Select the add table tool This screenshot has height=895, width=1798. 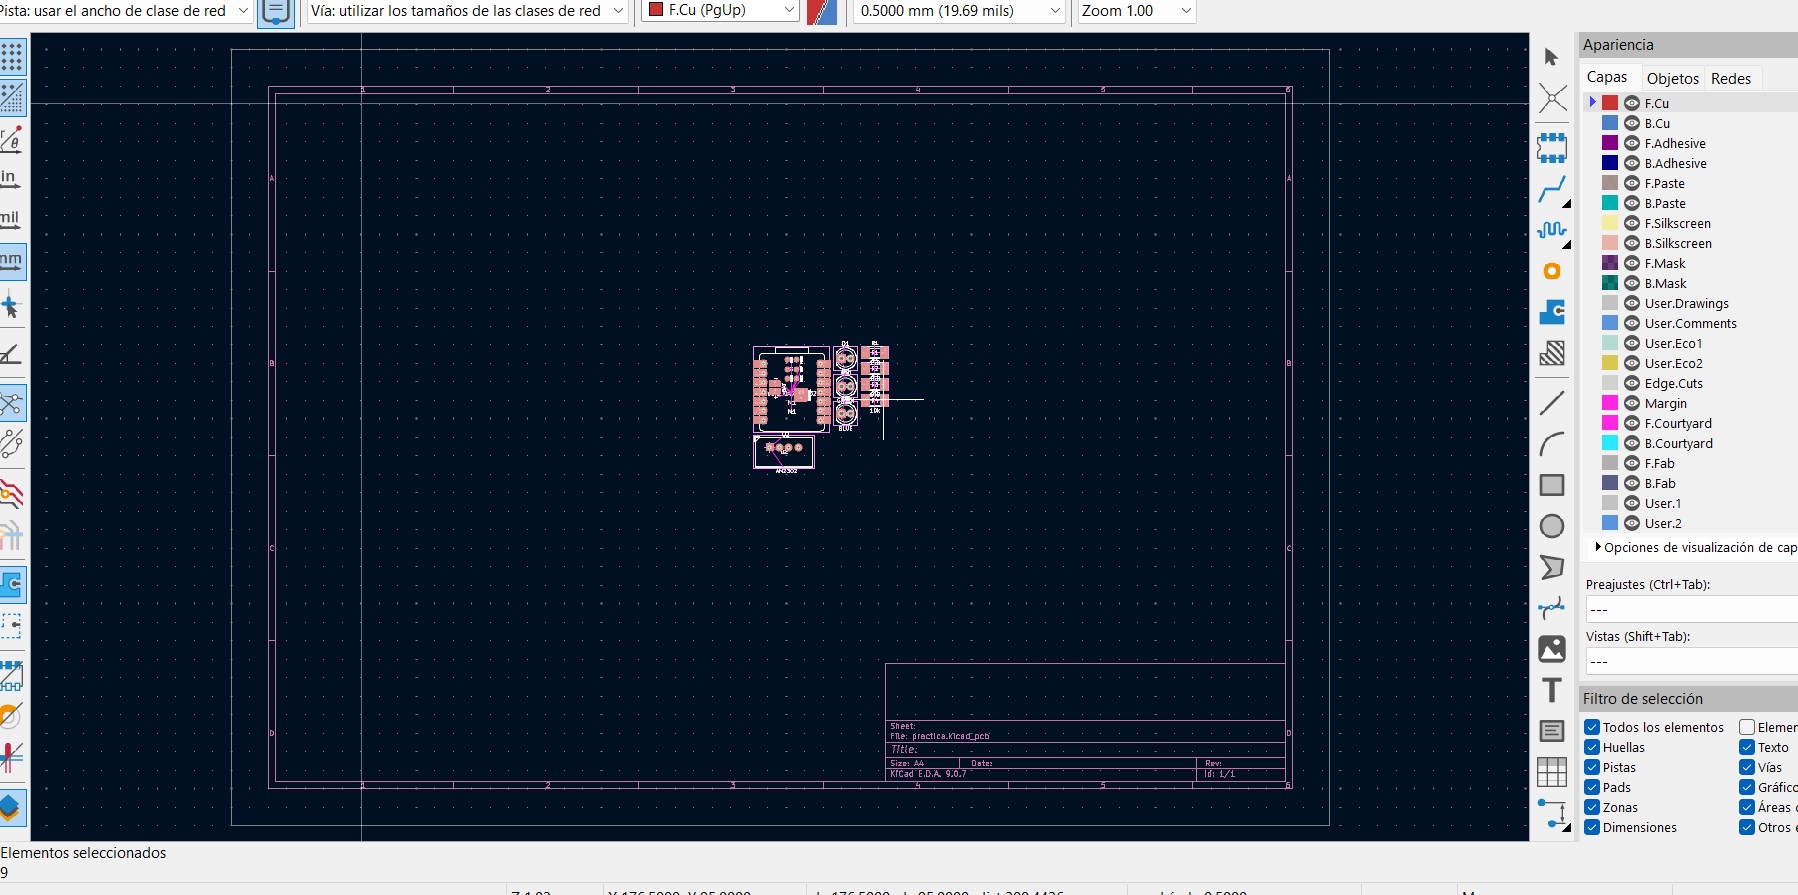point(1552,772)
